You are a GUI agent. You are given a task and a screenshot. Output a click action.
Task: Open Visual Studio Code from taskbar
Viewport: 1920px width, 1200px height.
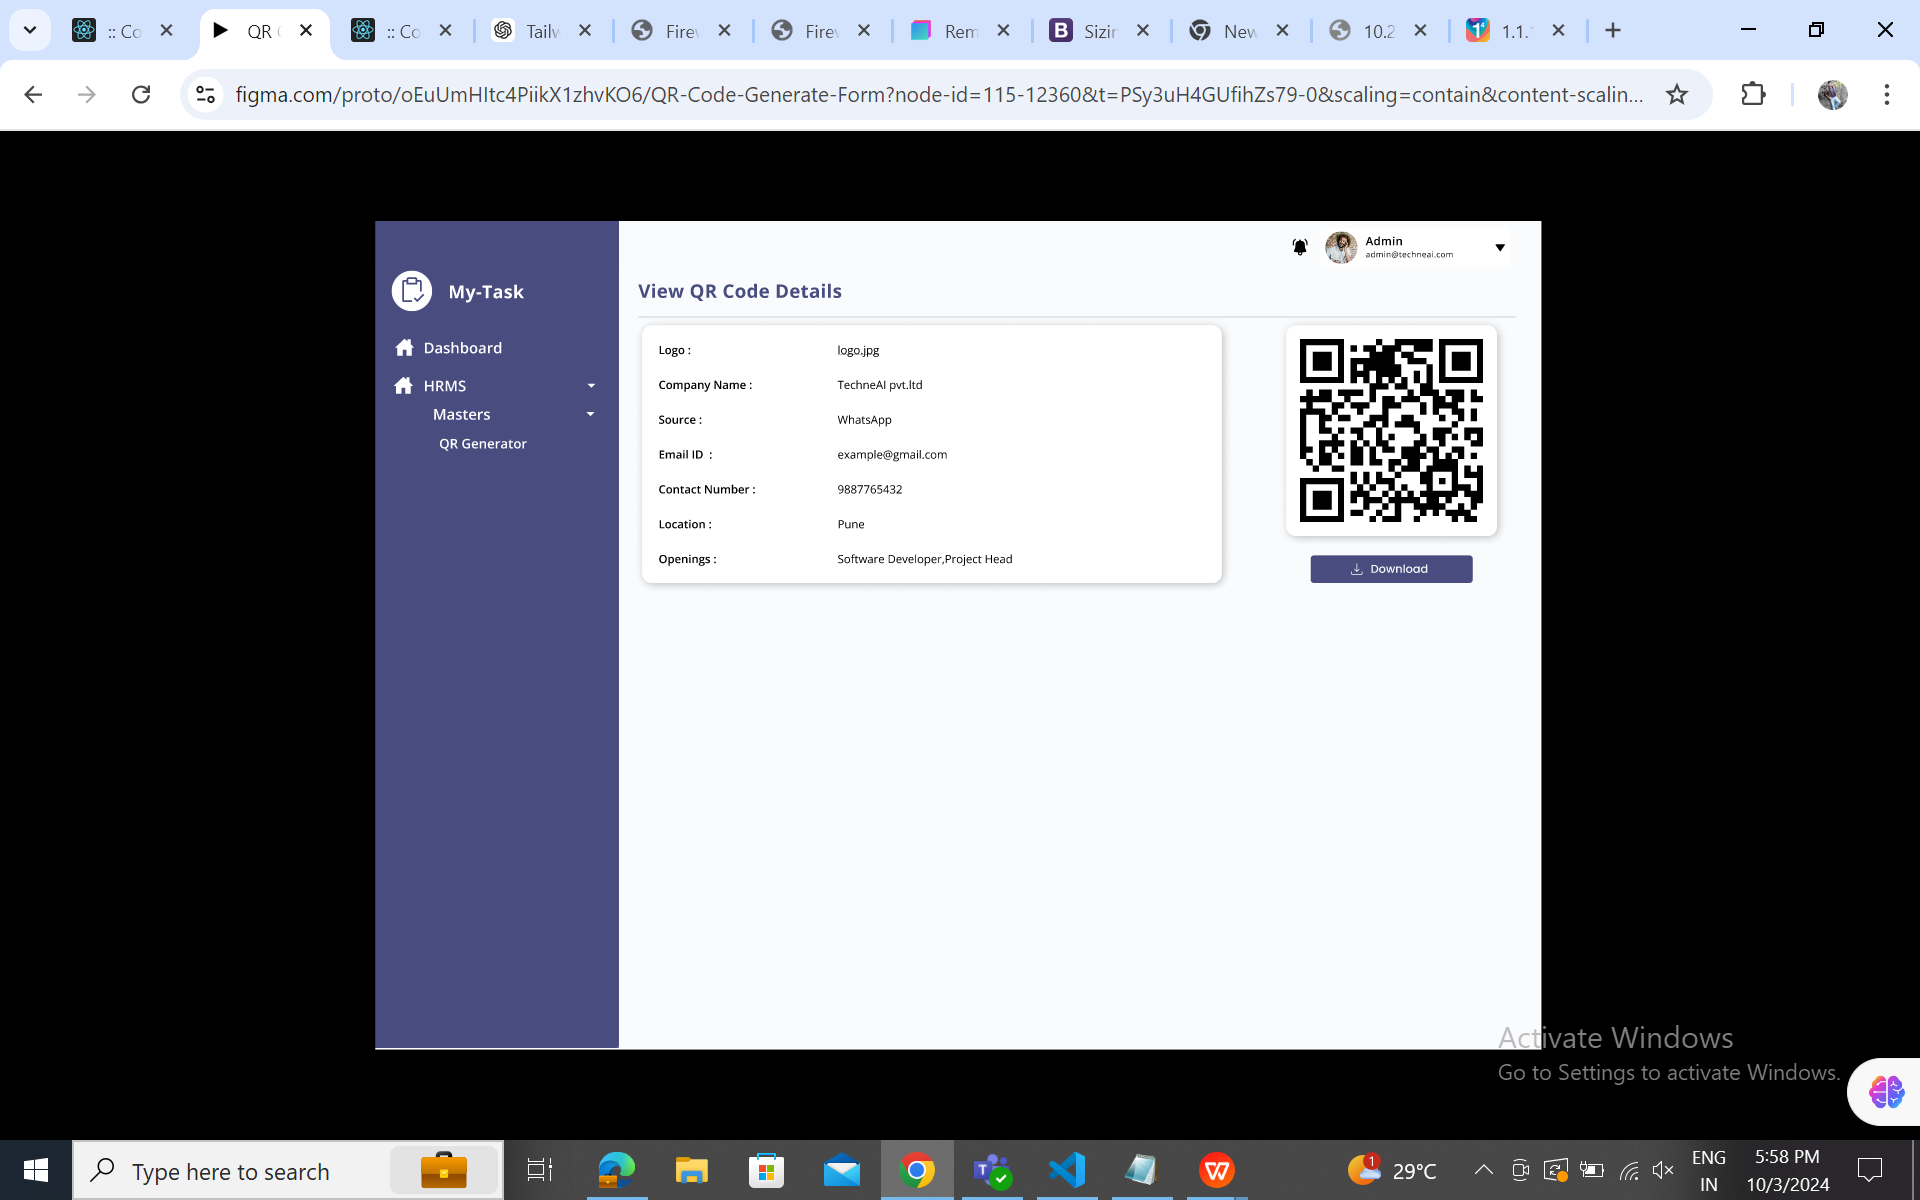pyautogui.click(x=1067, y=1170)
